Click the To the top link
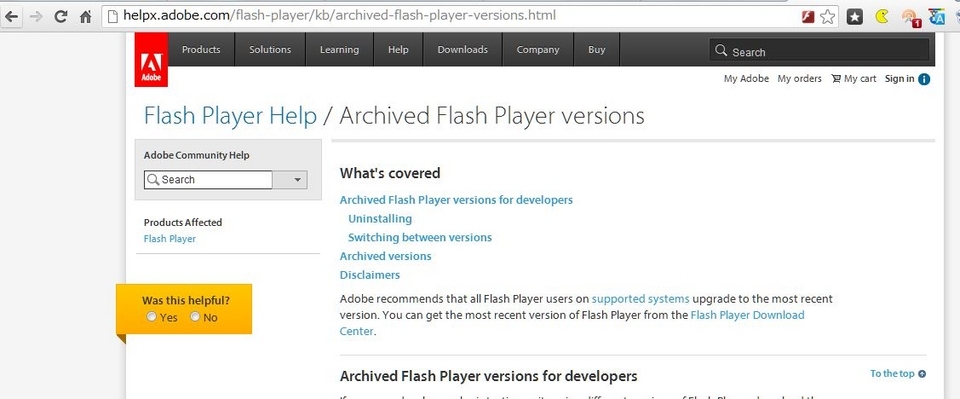 tap(898, 373)
